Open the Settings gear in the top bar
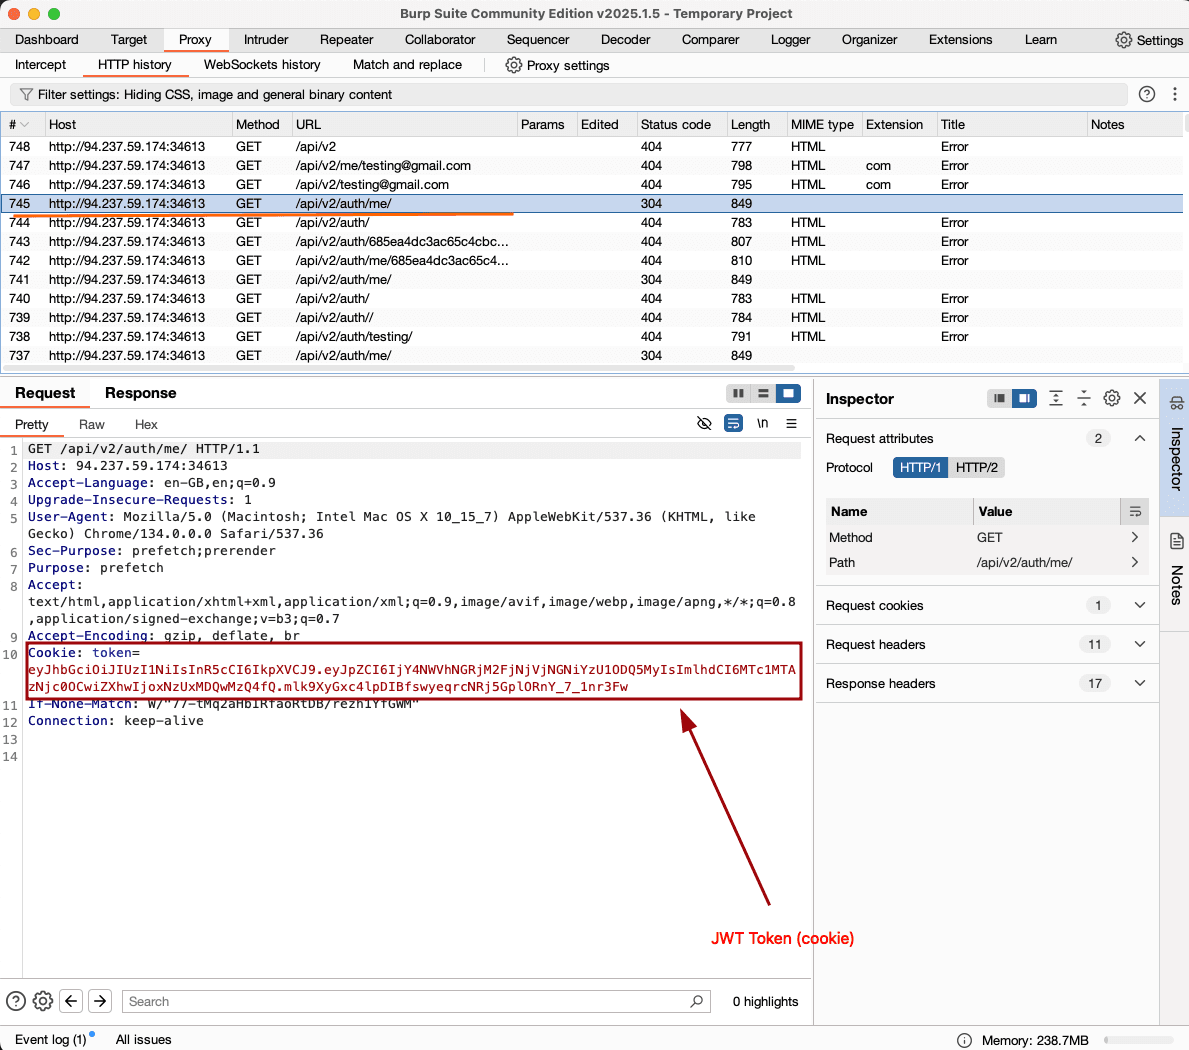The image size is (1189, 1050). pos(1123,40)
